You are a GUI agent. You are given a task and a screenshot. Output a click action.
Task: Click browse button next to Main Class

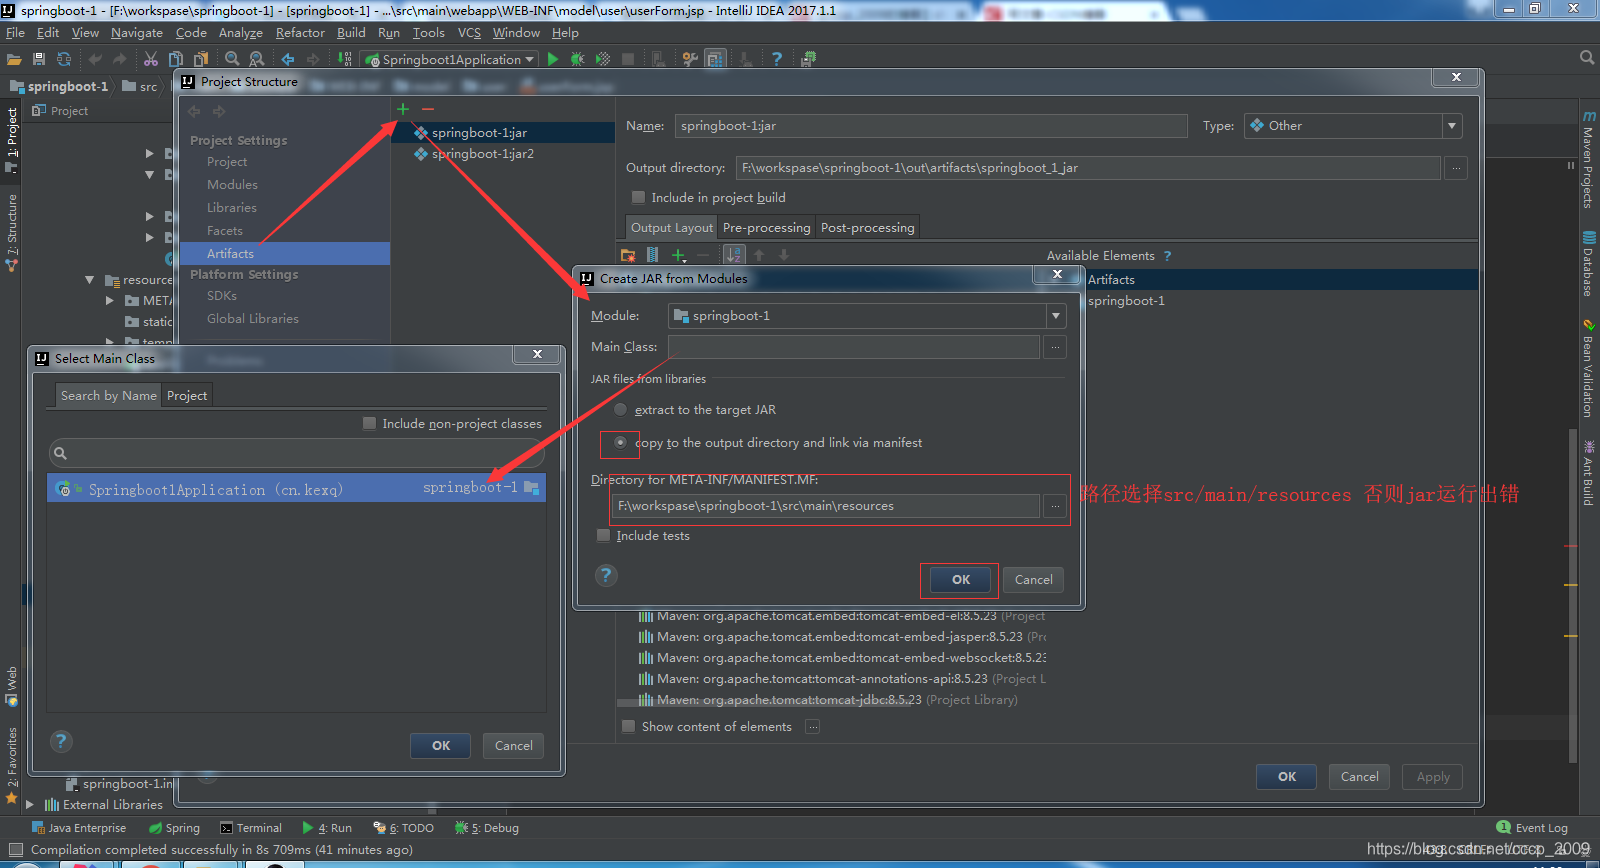click(1055, 347)
